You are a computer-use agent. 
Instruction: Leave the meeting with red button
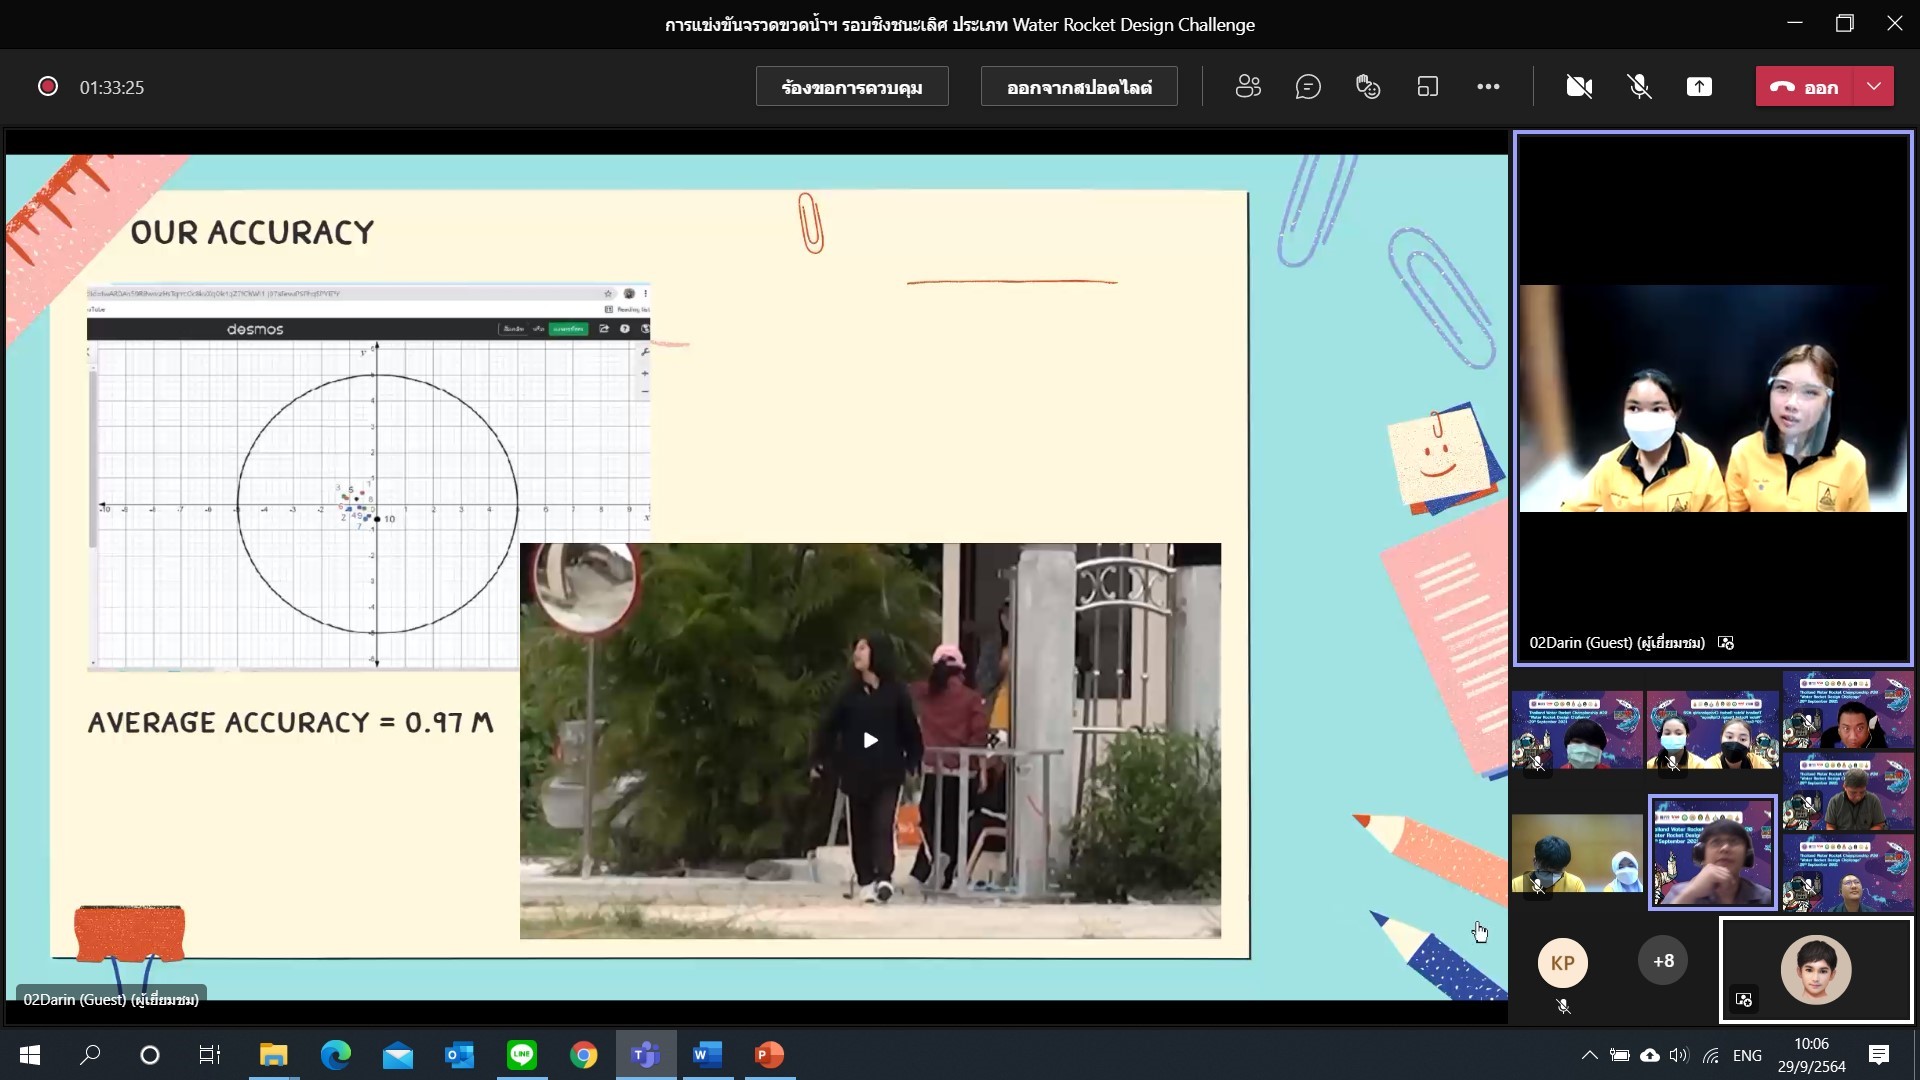click(1805, 87)
